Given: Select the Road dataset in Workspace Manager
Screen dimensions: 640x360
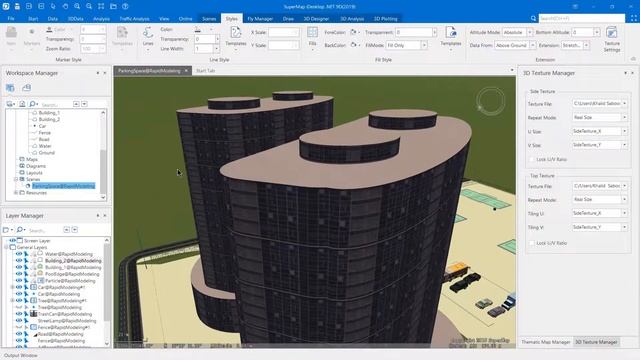Looking at the screenshot, I should coord(44,139).
